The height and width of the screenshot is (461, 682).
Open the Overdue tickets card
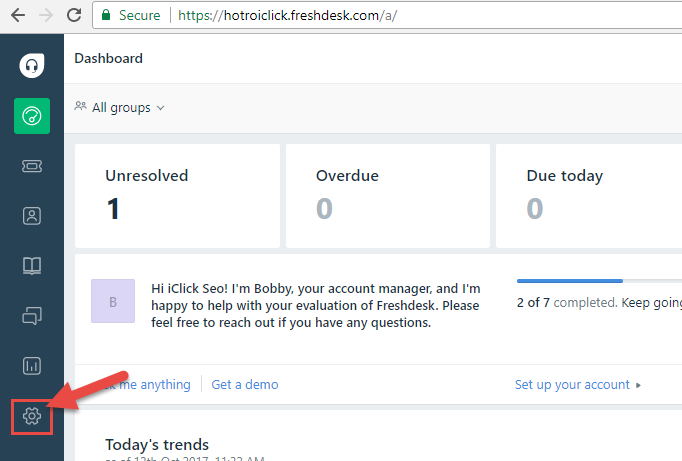(x=388, y=196)
